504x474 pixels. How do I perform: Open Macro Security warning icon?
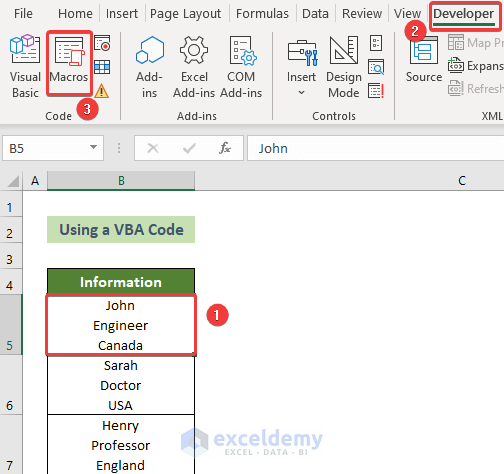101,91
